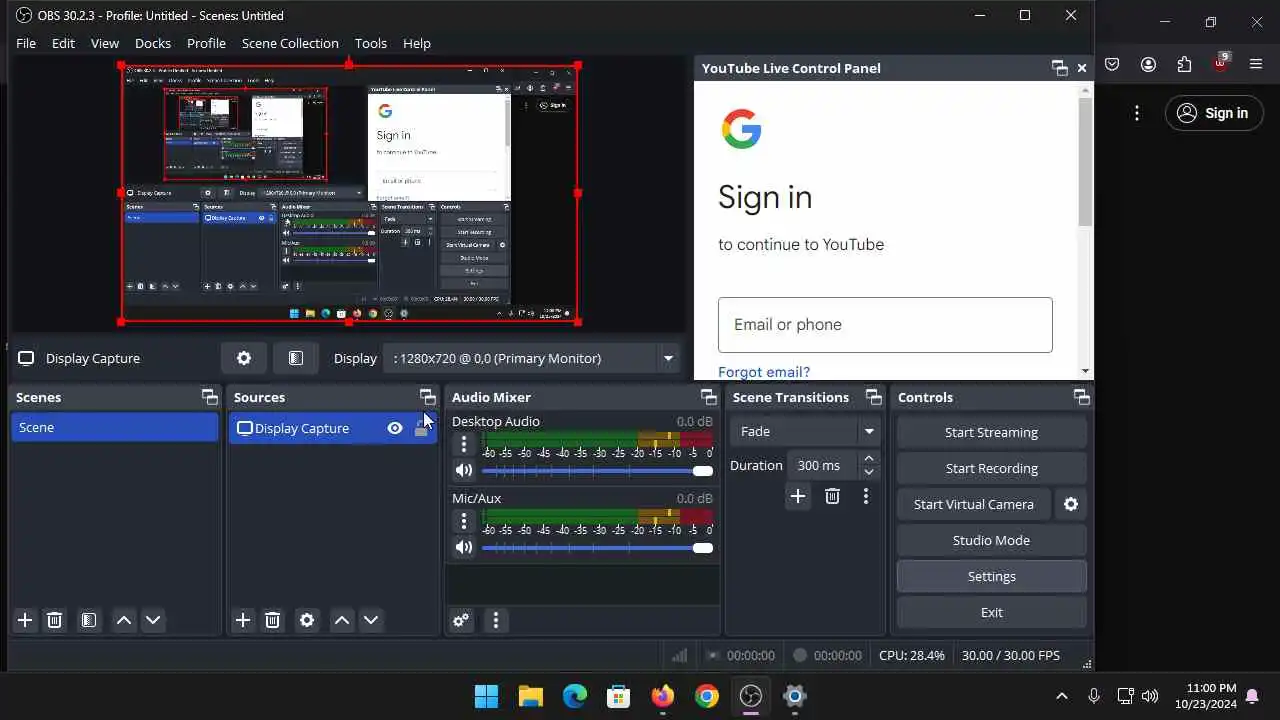Open virtual camera settings gear
Viewport: 1280px width, 720px height.
(x=1071, y=504)
